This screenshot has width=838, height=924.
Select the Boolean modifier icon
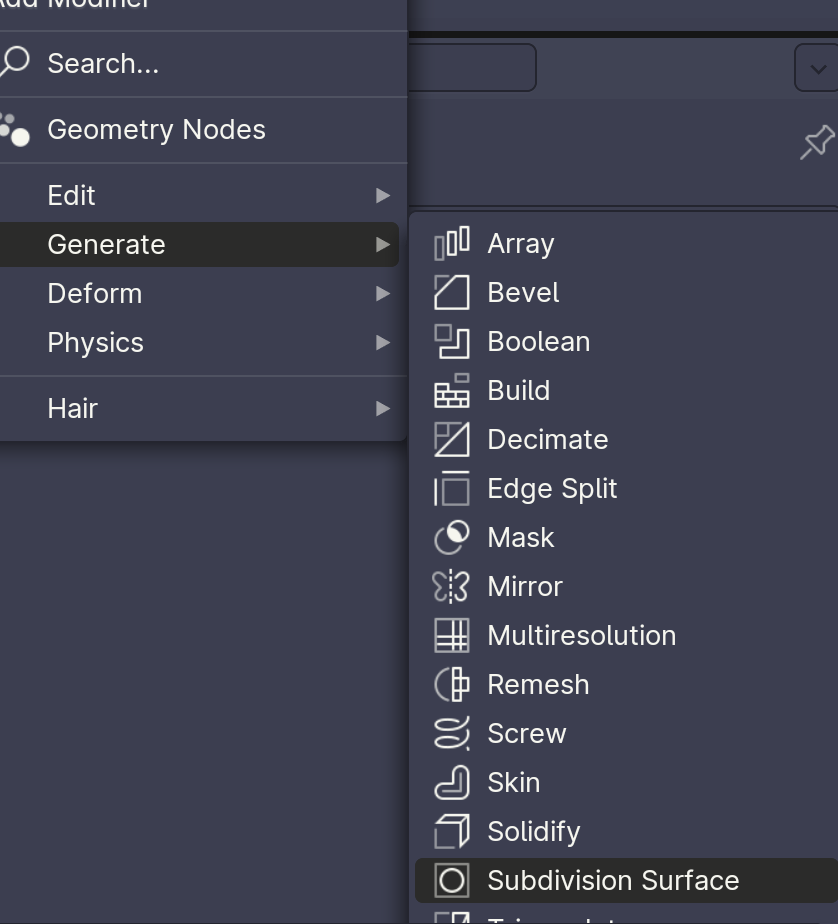[452, 342]
